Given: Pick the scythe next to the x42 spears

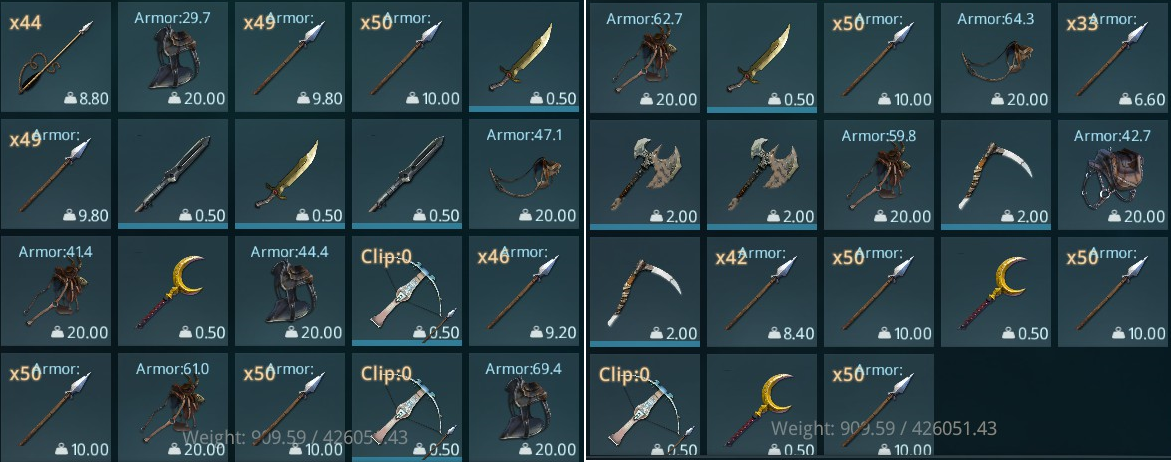Looking at the screenshot, I should pos(645,291).
